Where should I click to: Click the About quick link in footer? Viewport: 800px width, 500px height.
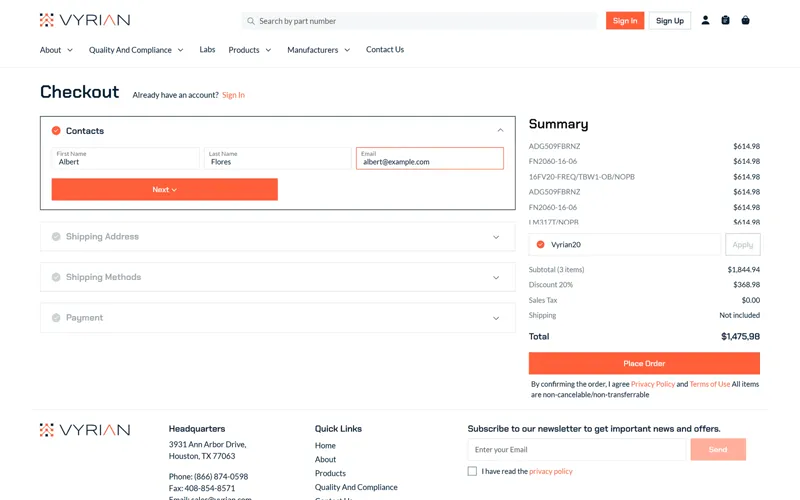coord(326,459)
